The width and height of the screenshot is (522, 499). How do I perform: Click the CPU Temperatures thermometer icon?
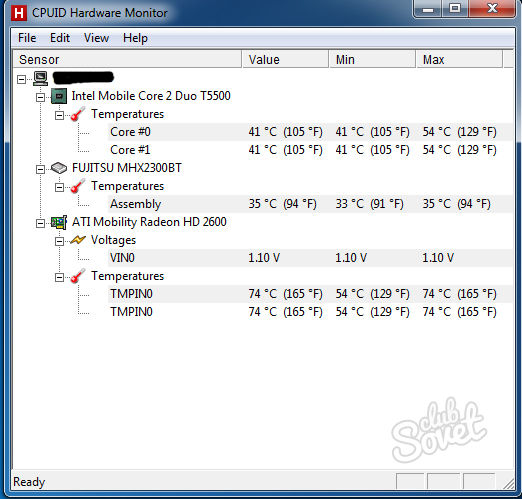(x=78, y=114)
